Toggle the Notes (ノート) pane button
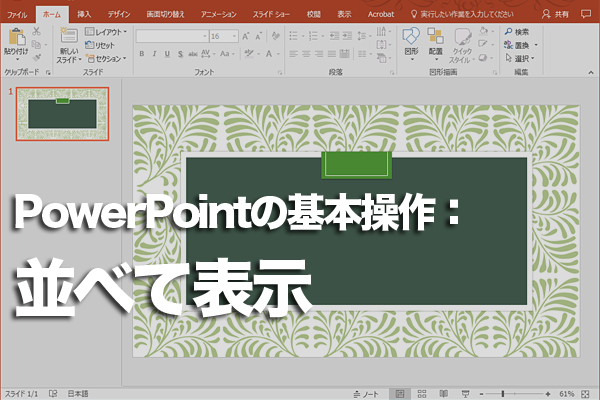The image size is (600, 400). coord(366,393)
